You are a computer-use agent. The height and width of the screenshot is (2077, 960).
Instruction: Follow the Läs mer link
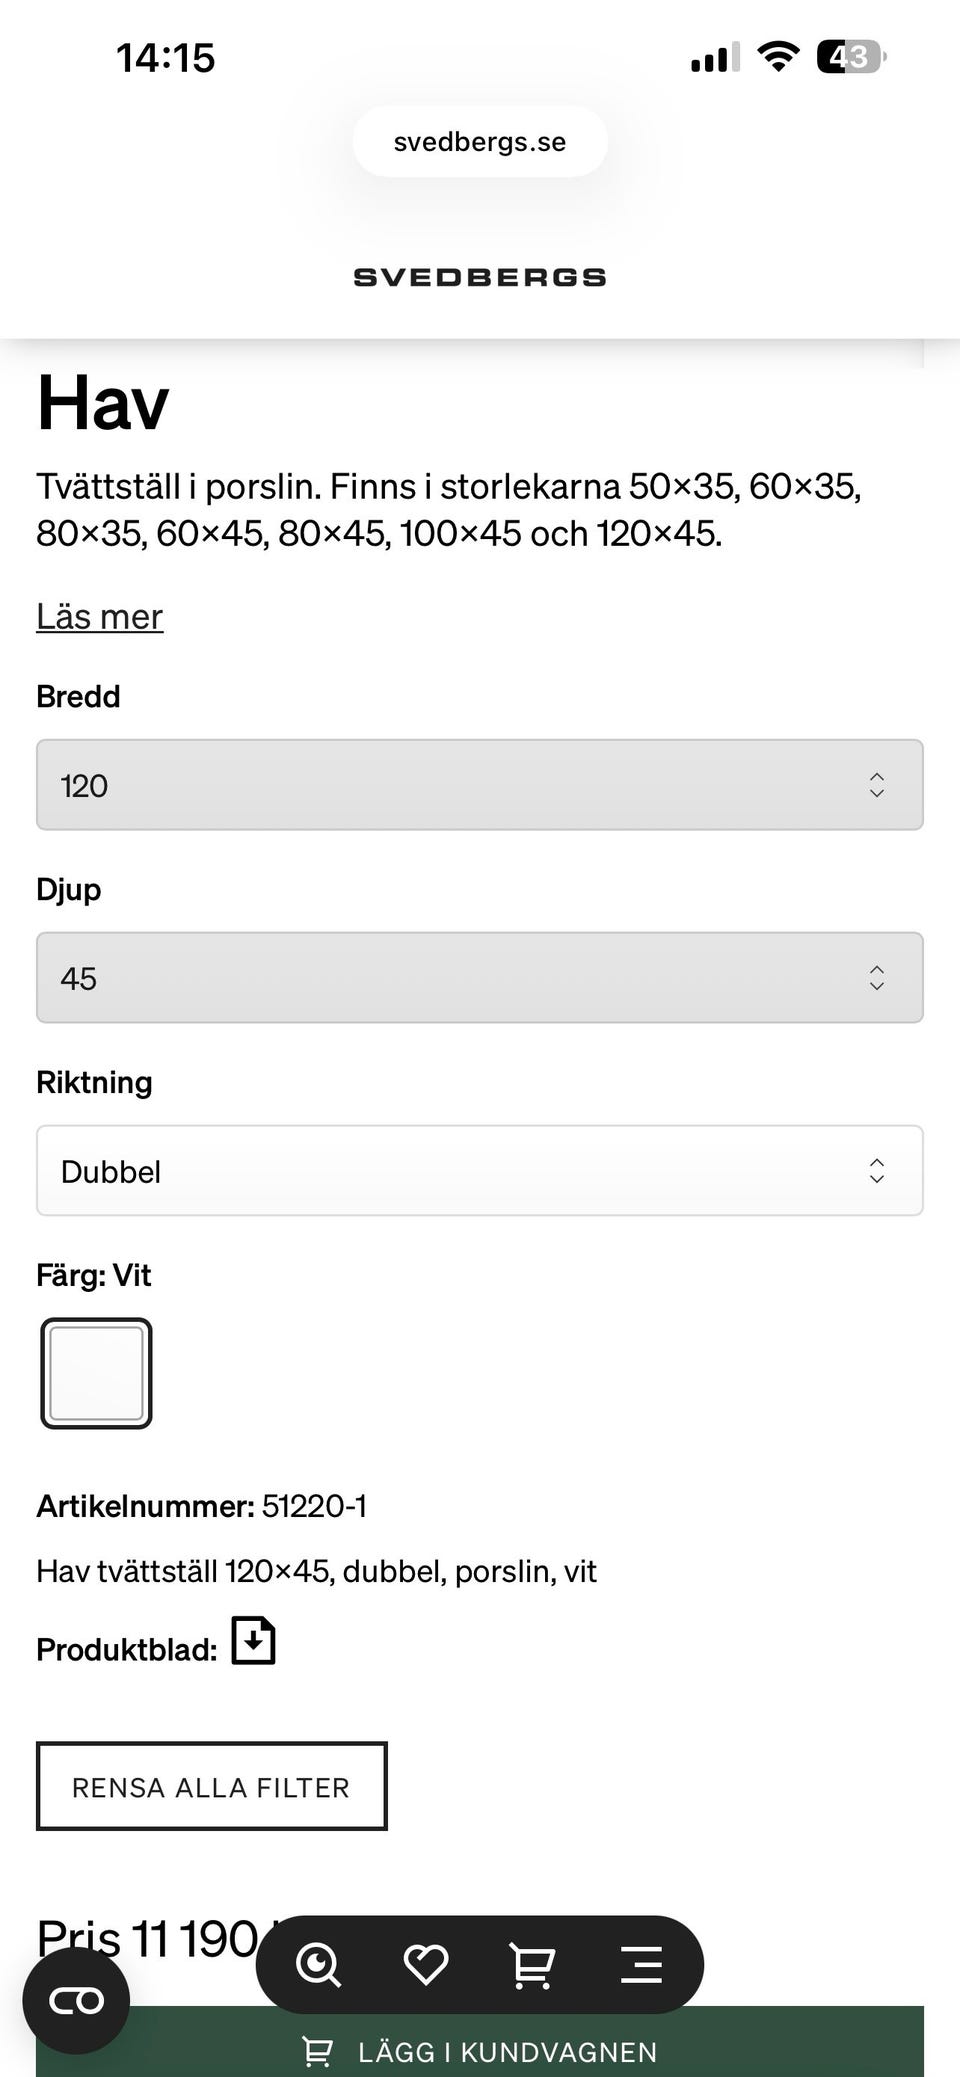pyautogui.click(x=100, y=617)
